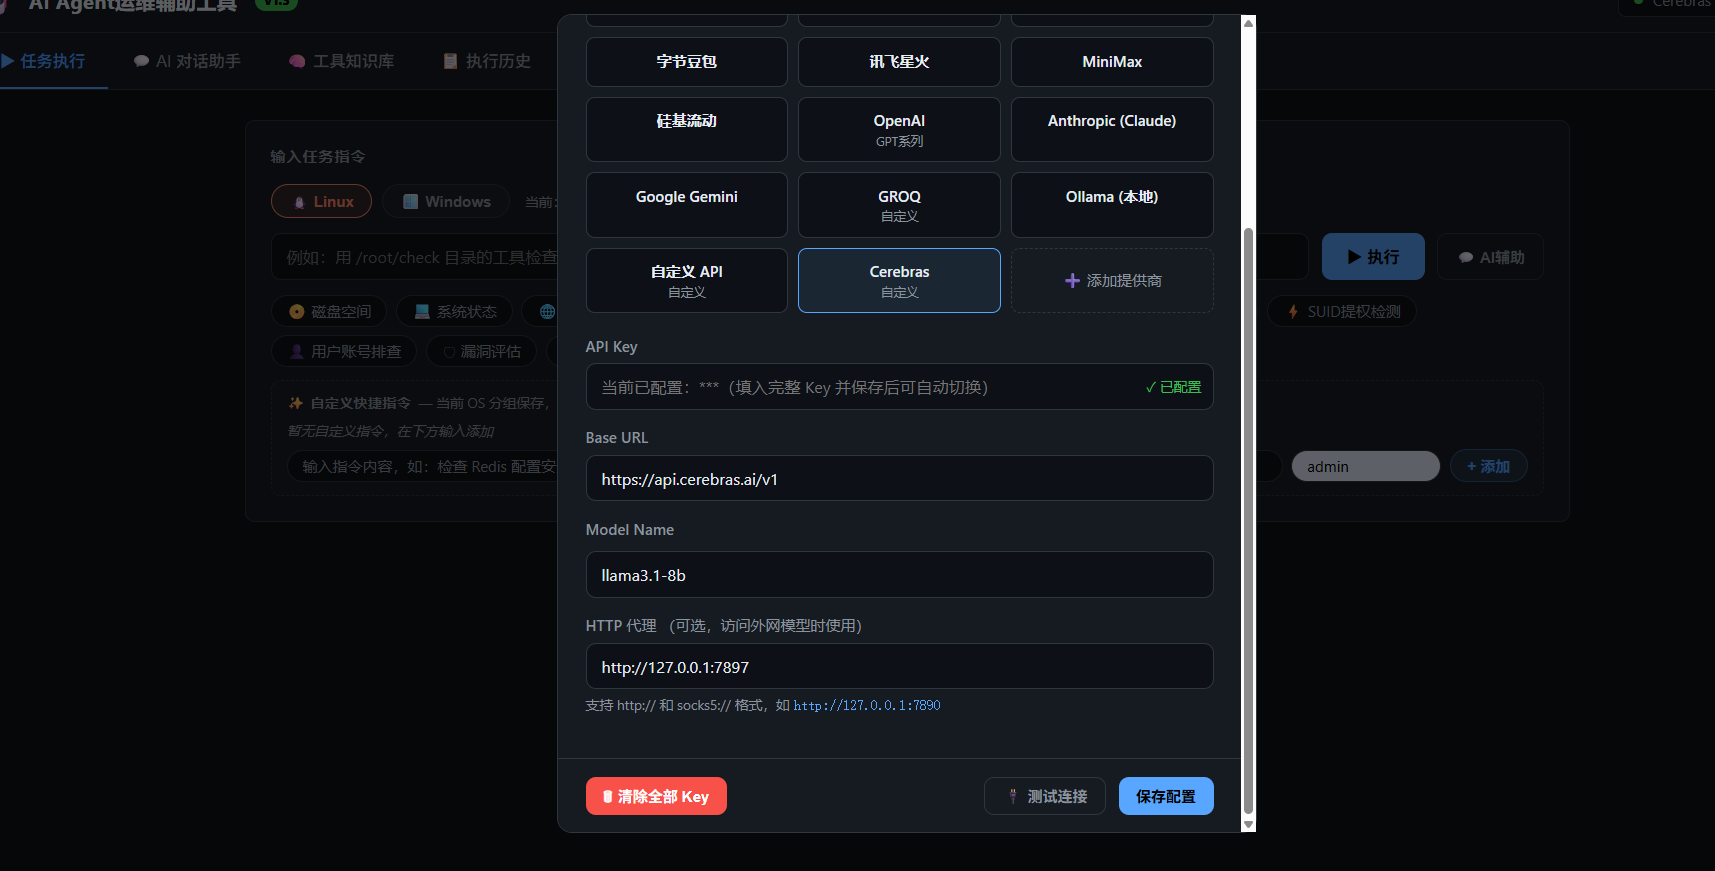
Task: Select the Linux OS option
Action: pos(322,201)
